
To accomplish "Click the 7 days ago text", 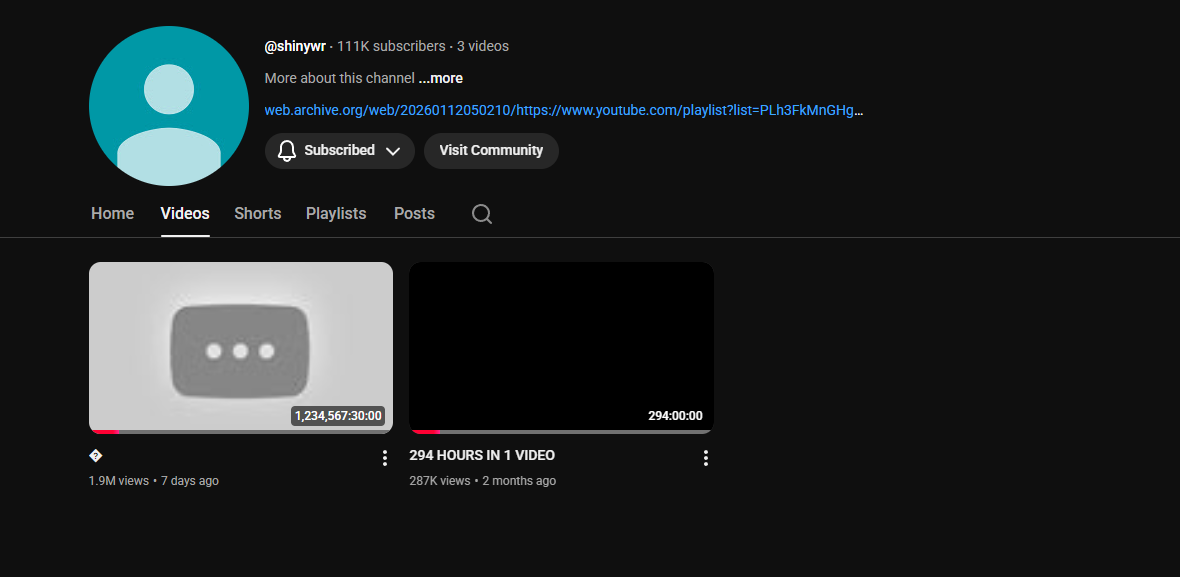I will tap(190, 481).
